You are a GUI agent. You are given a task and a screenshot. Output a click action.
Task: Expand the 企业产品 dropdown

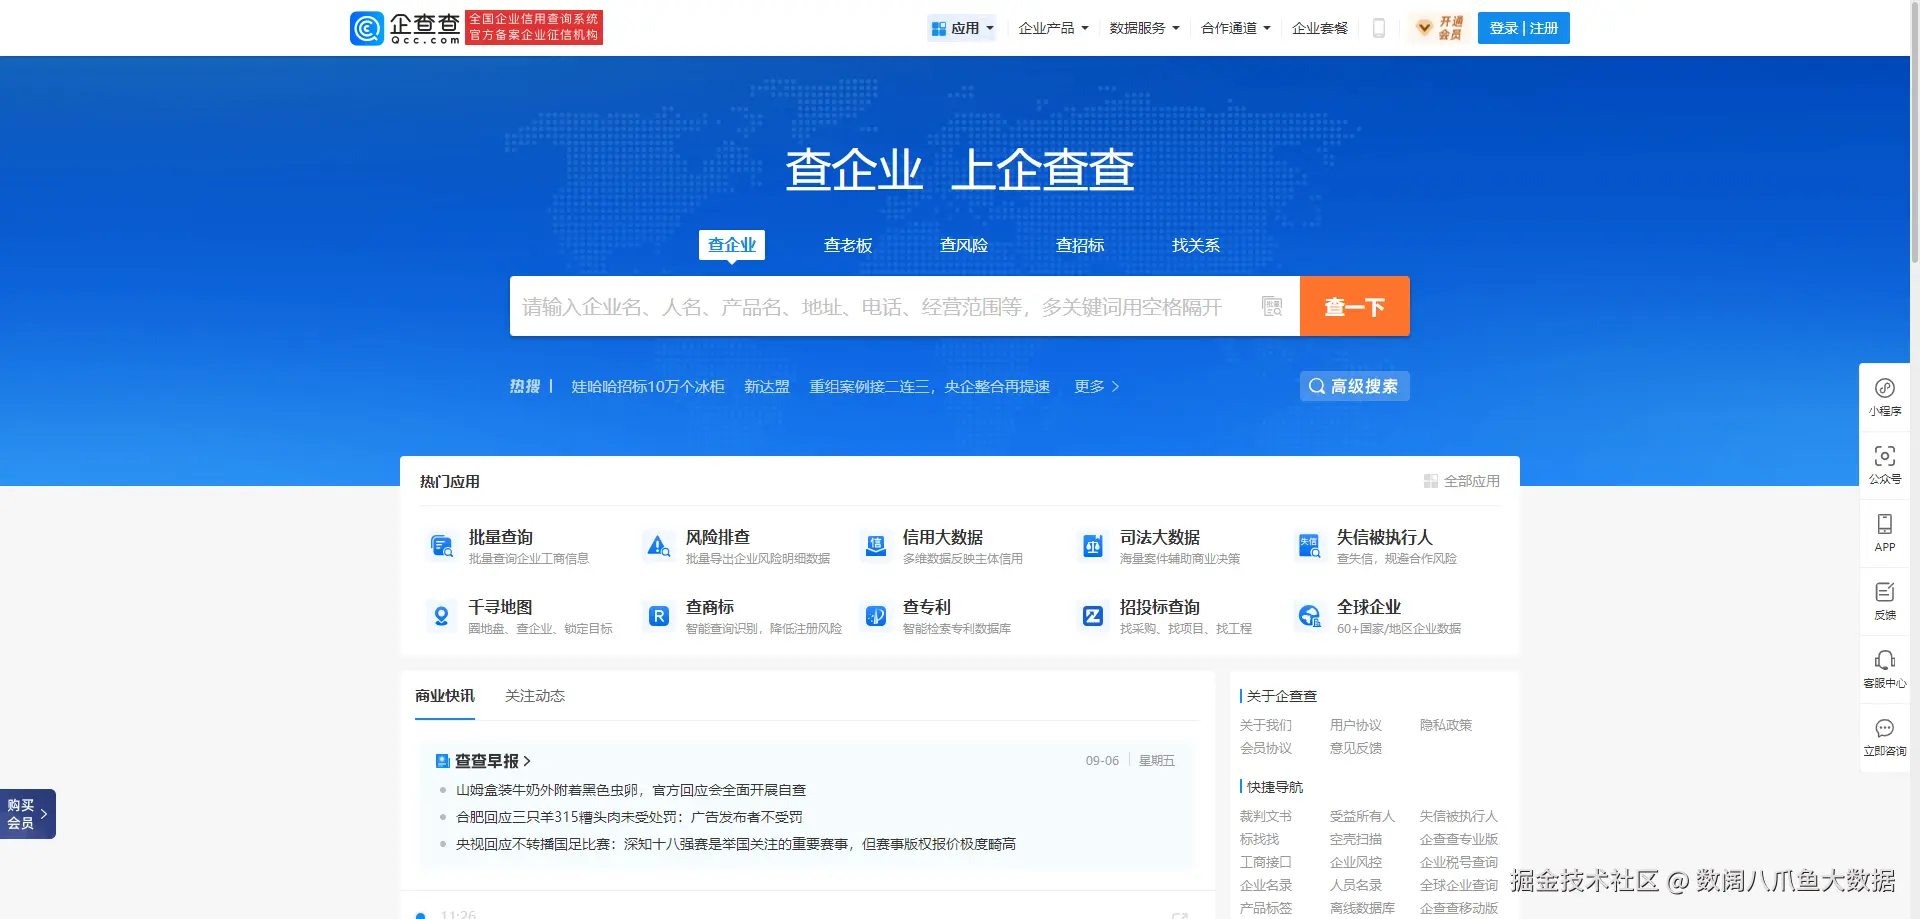click(x=1053, y=28)
